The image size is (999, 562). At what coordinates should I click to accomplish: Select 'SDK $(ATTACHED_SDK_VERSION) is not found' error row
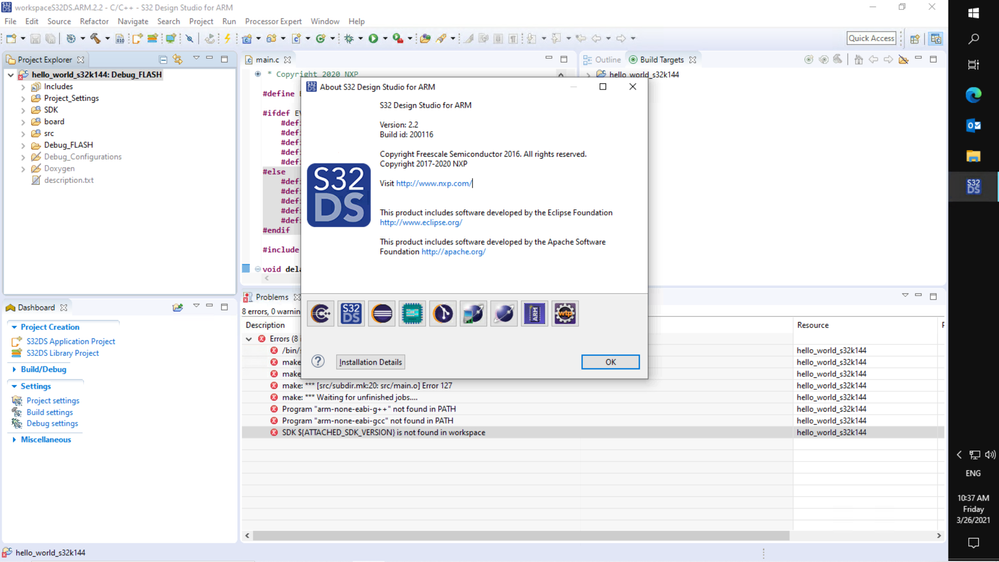tap(593, 433)
